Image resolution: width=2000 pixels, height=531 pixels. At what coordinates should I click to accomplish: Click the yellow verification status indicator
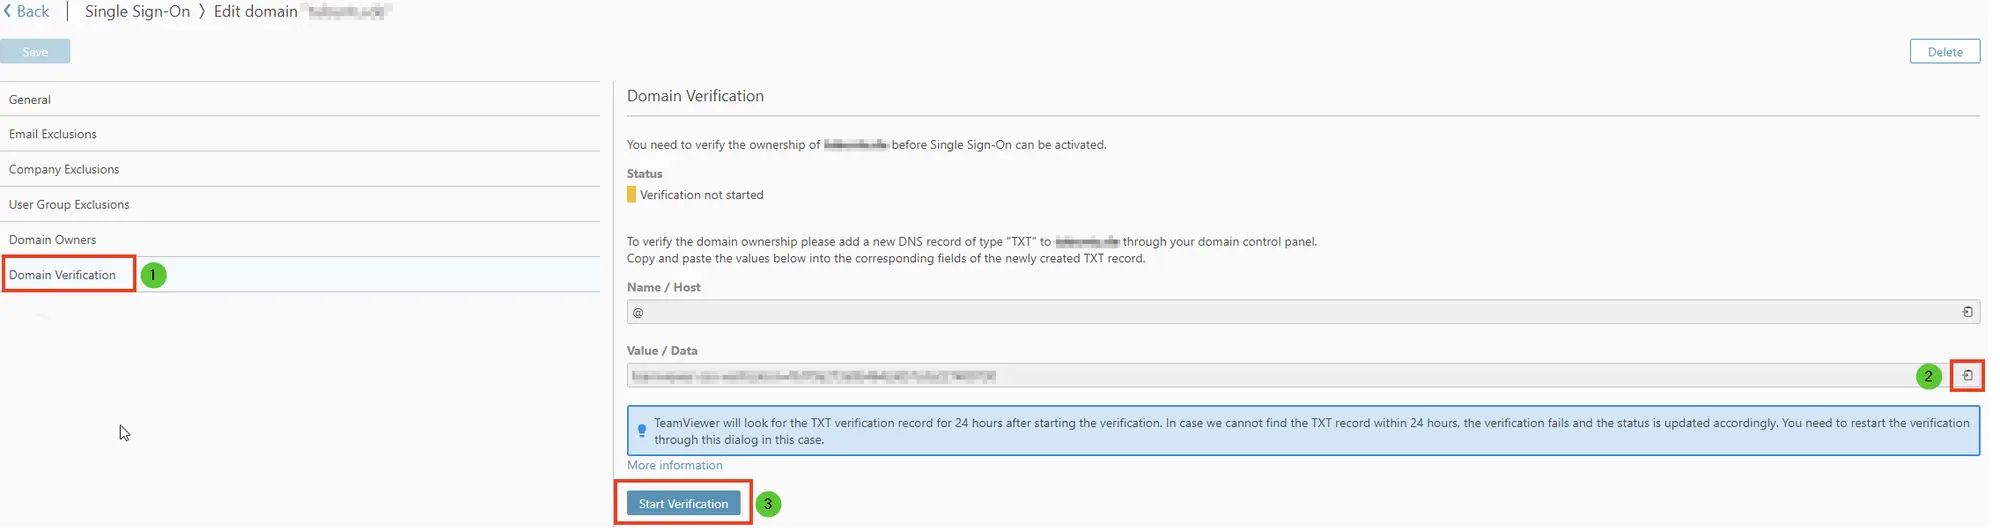pos(631,195)
